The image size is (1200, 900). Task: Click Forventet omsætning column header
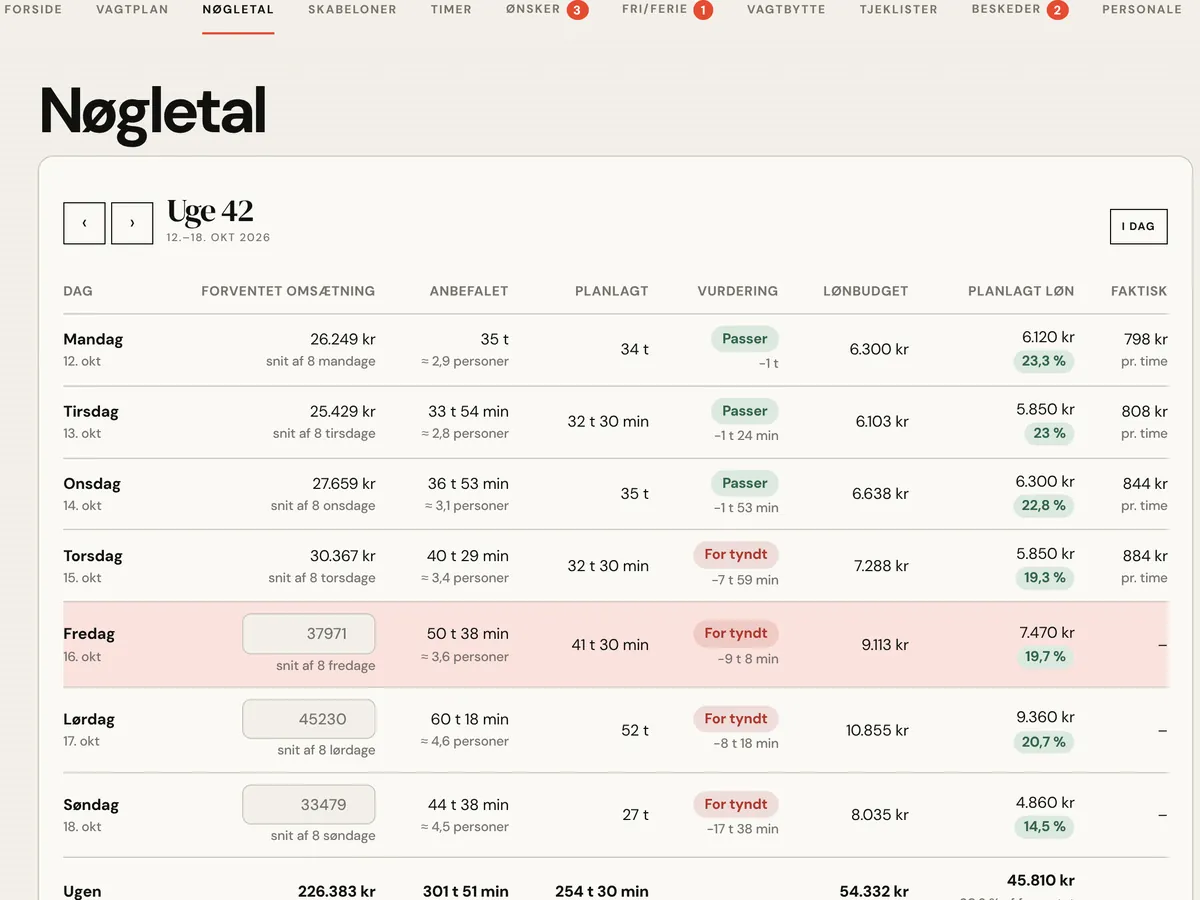(288, 291)
